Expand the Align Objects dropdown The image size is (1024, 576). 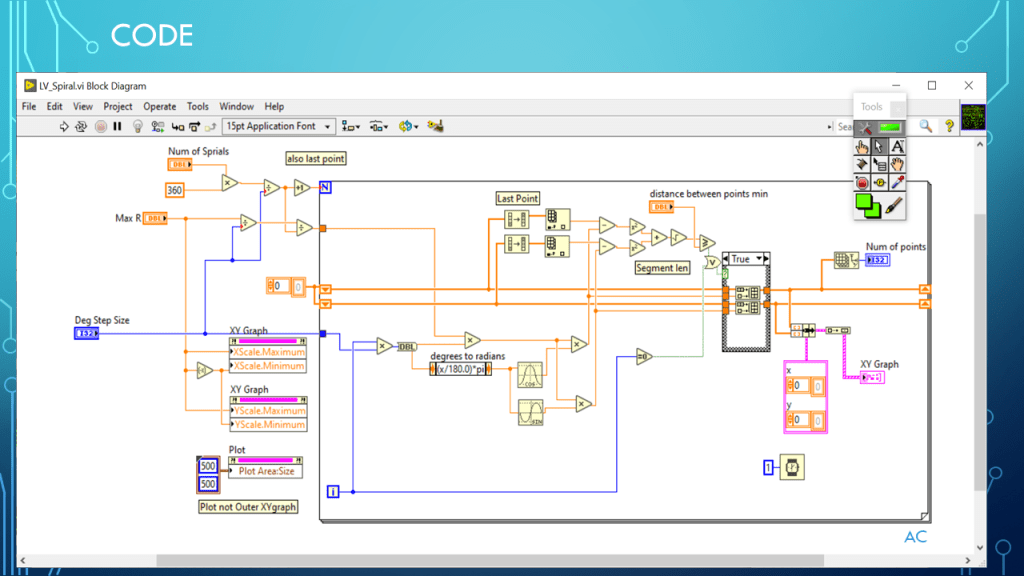(351, 127)
